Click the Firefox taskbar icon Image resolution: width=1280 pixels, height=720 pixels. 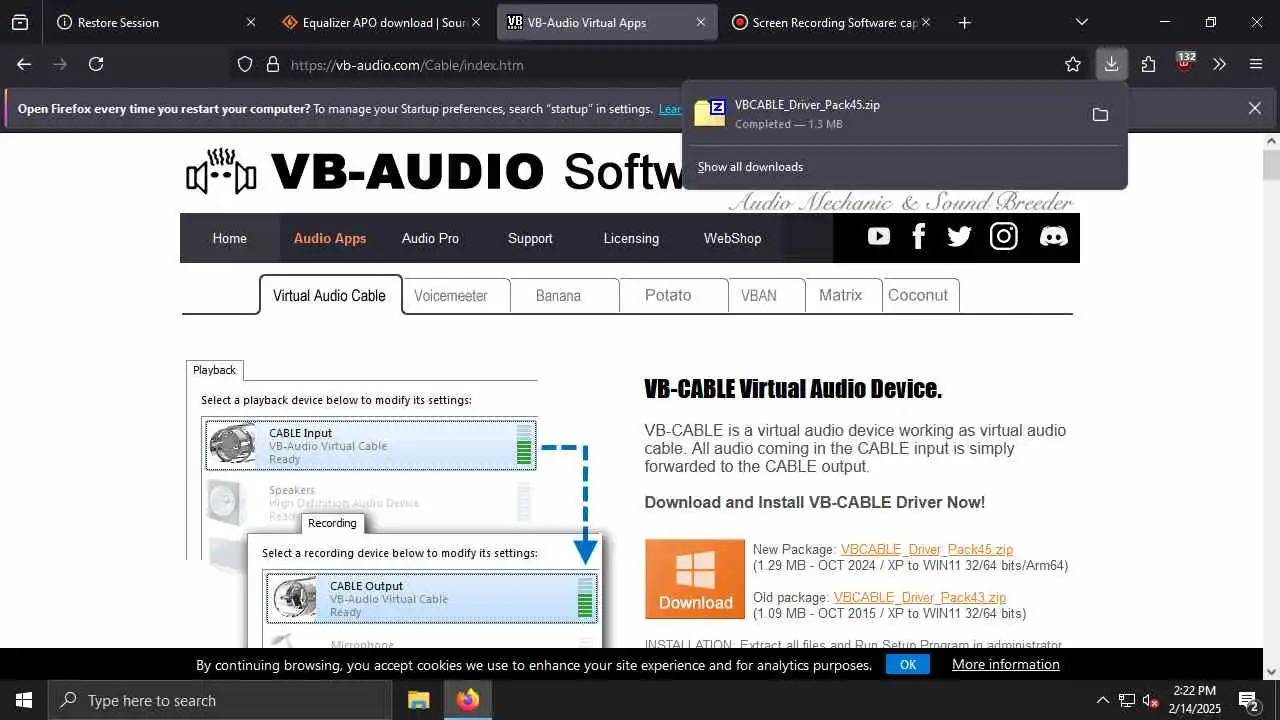pos(467,700)
